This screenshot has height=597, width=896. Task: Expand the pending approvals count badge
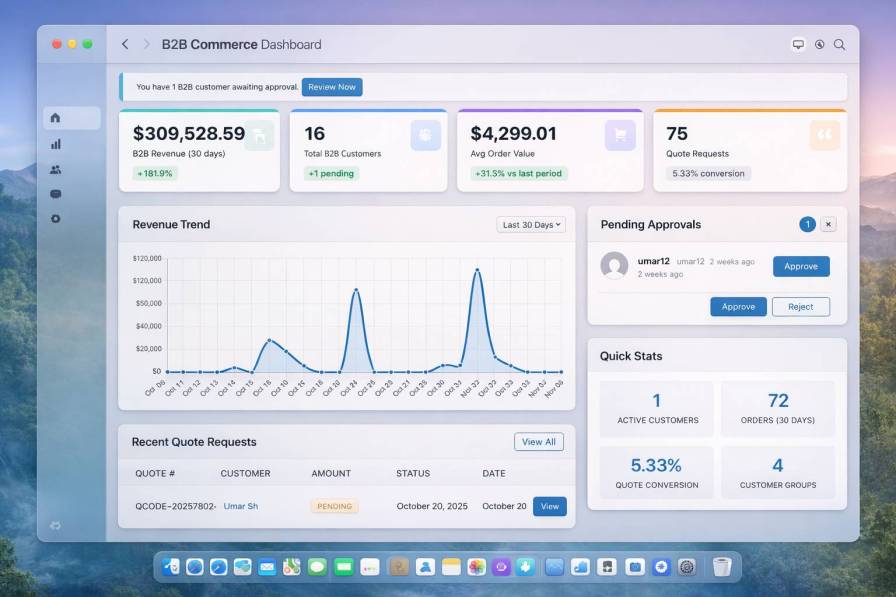coord(807,224)
